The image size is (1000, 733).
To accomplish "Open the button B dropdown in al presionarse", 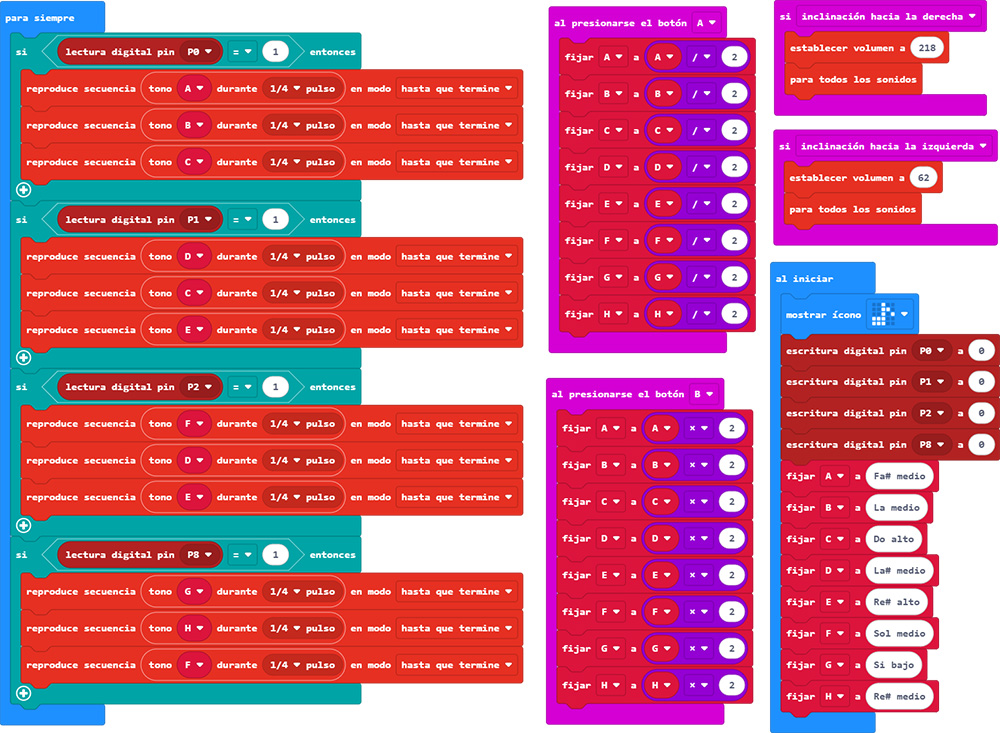I will click(704, 394).
